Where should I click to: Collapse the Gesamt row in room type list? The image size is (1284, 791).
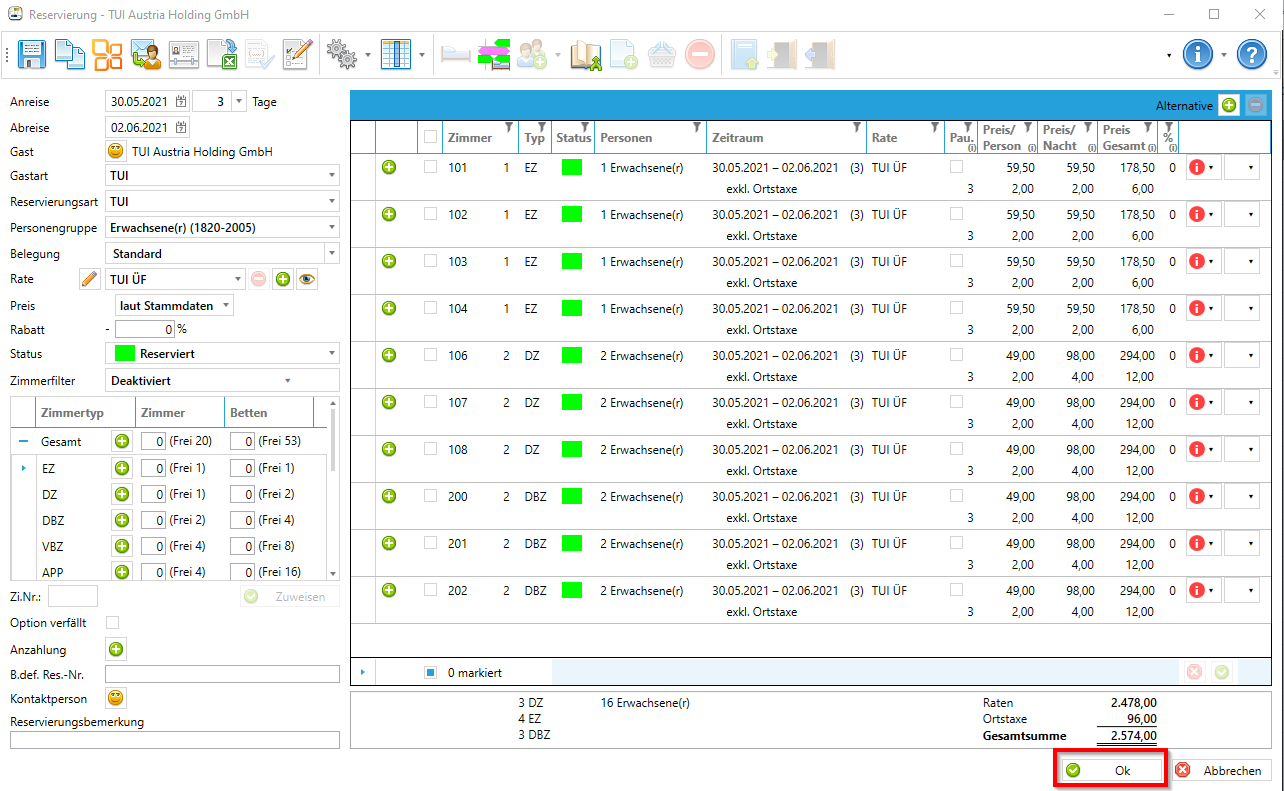click(x=23, y=441)
